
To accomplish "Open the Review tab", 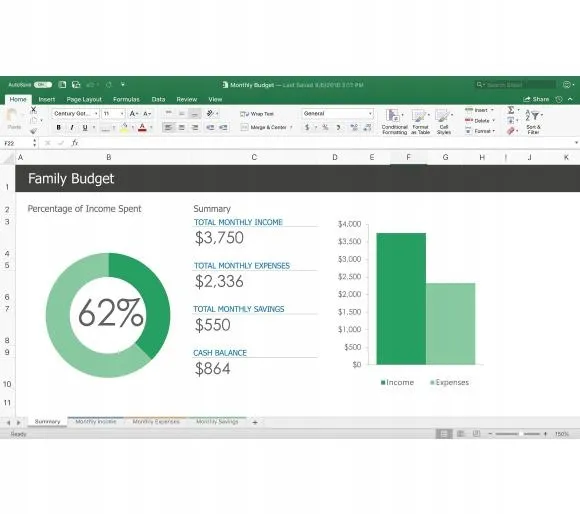I will pyautogui.click(x=187, y=99).
